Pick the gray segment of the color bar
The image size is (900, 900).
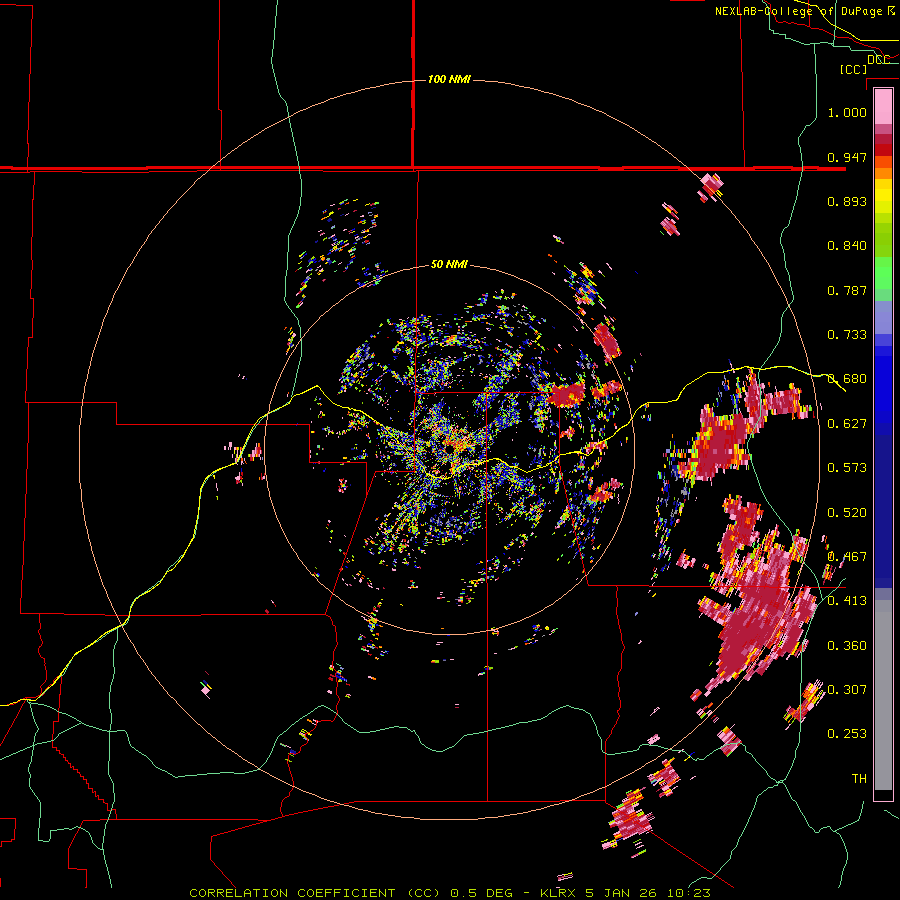tap(883, 695)
